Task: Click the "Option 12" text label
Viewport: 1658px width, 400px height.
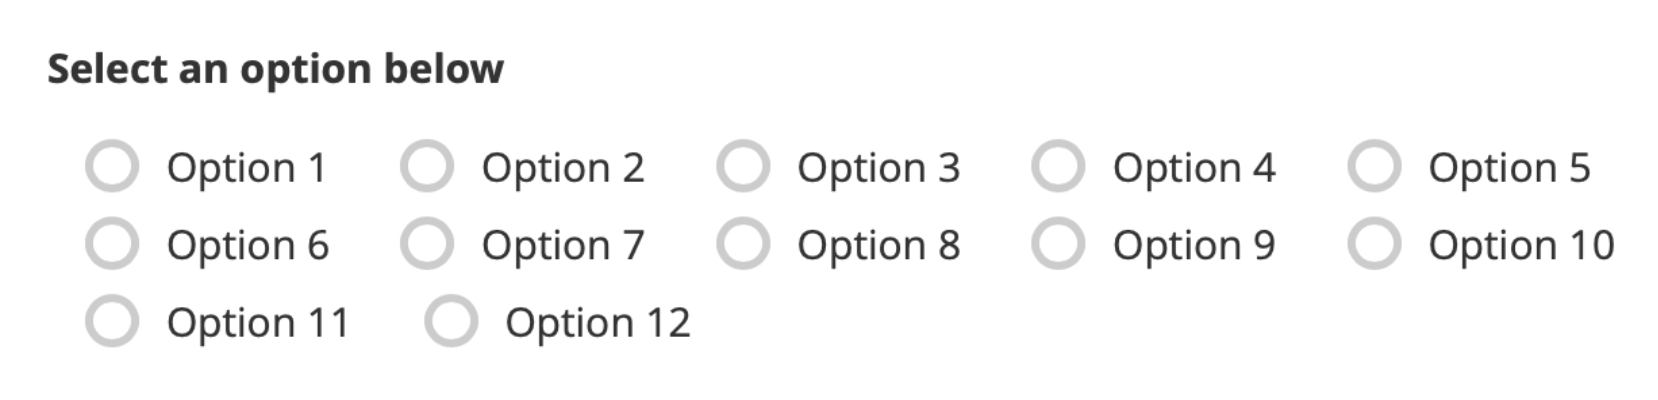Action: coord(597,324)
